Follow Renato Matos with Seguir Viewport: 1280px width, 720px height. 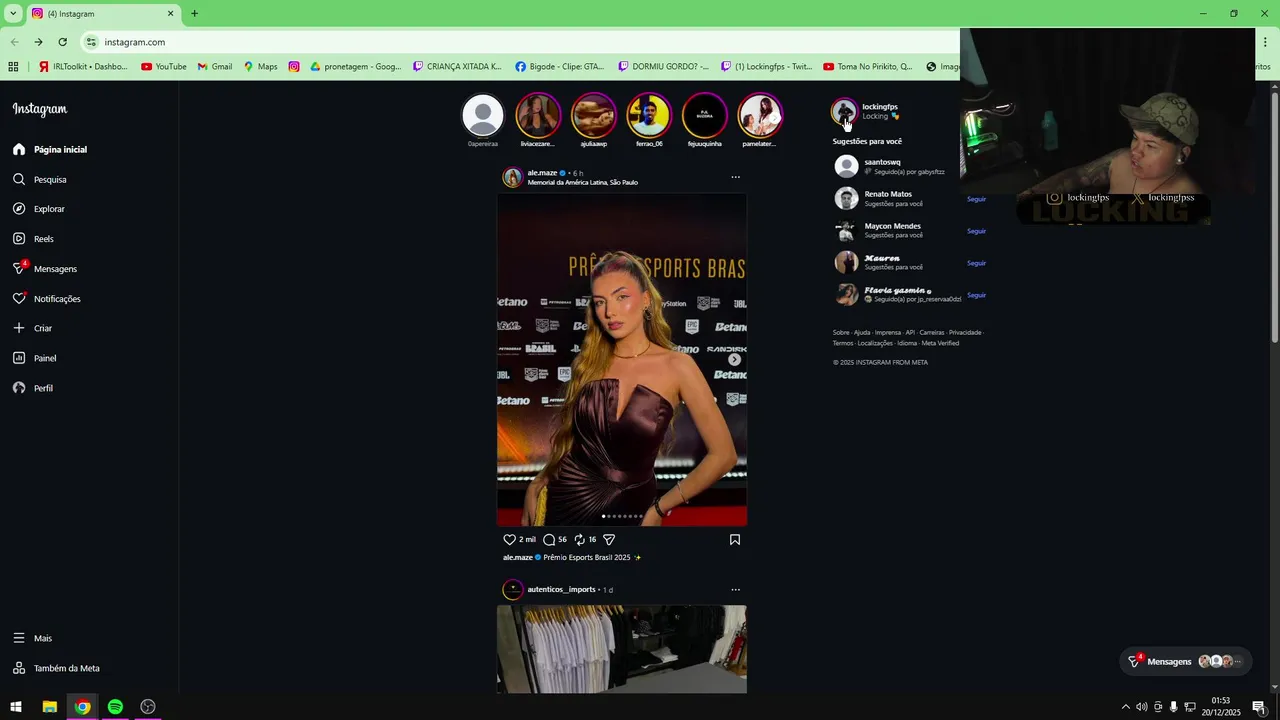(976, 199)
